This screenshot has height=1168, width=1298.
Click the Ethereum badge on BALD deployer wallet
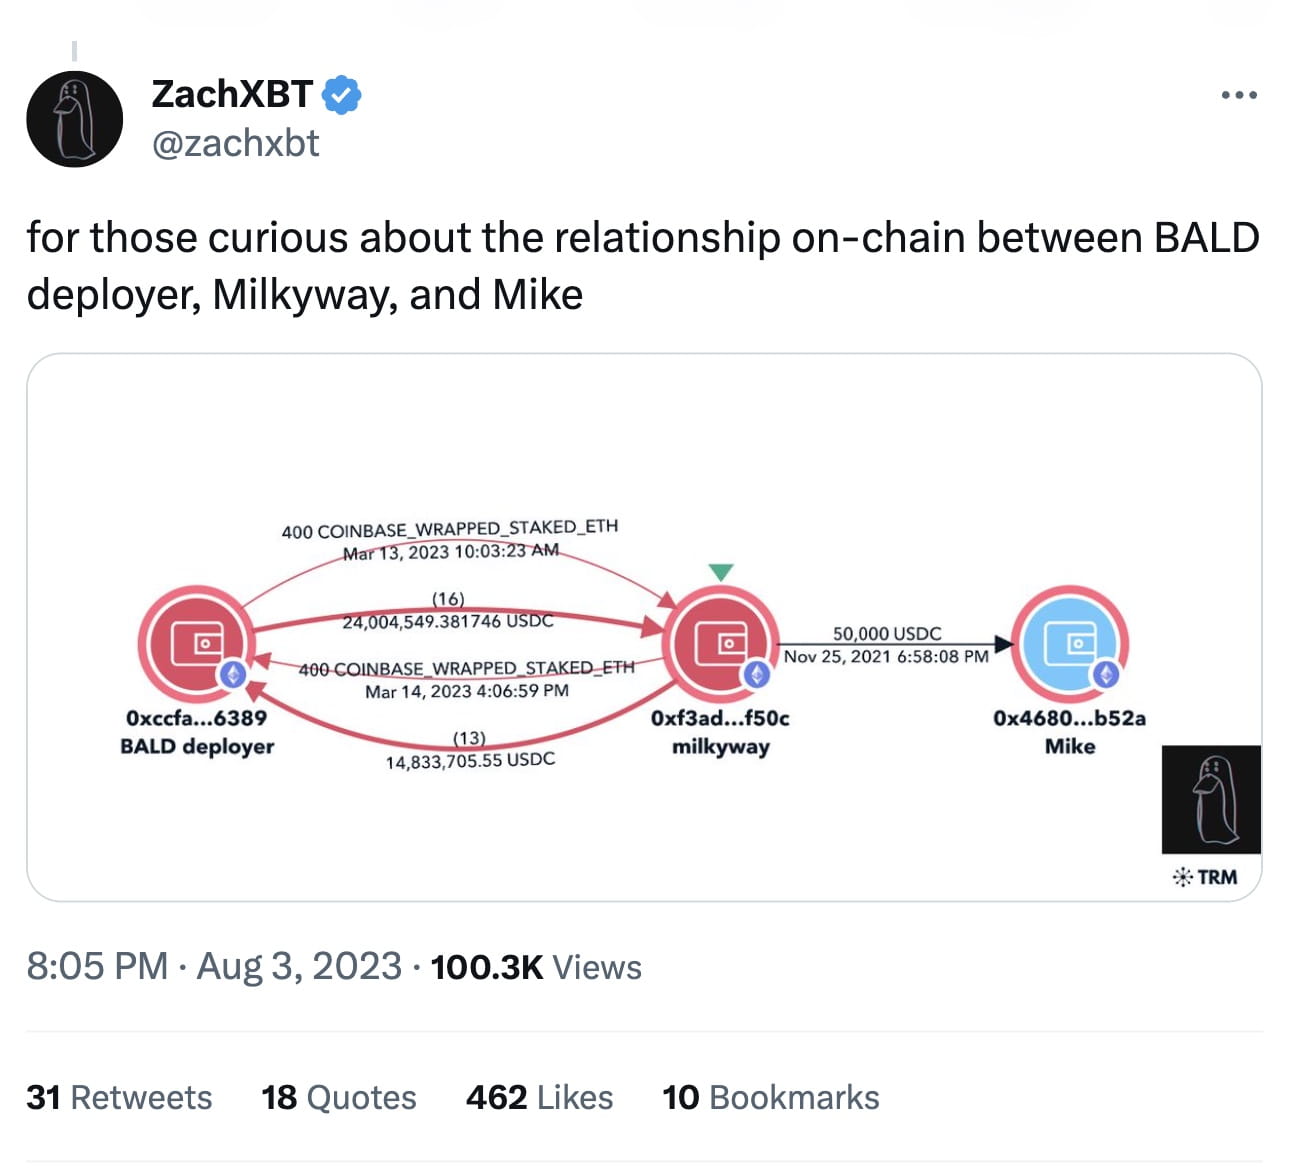click(x=235, y=676)
